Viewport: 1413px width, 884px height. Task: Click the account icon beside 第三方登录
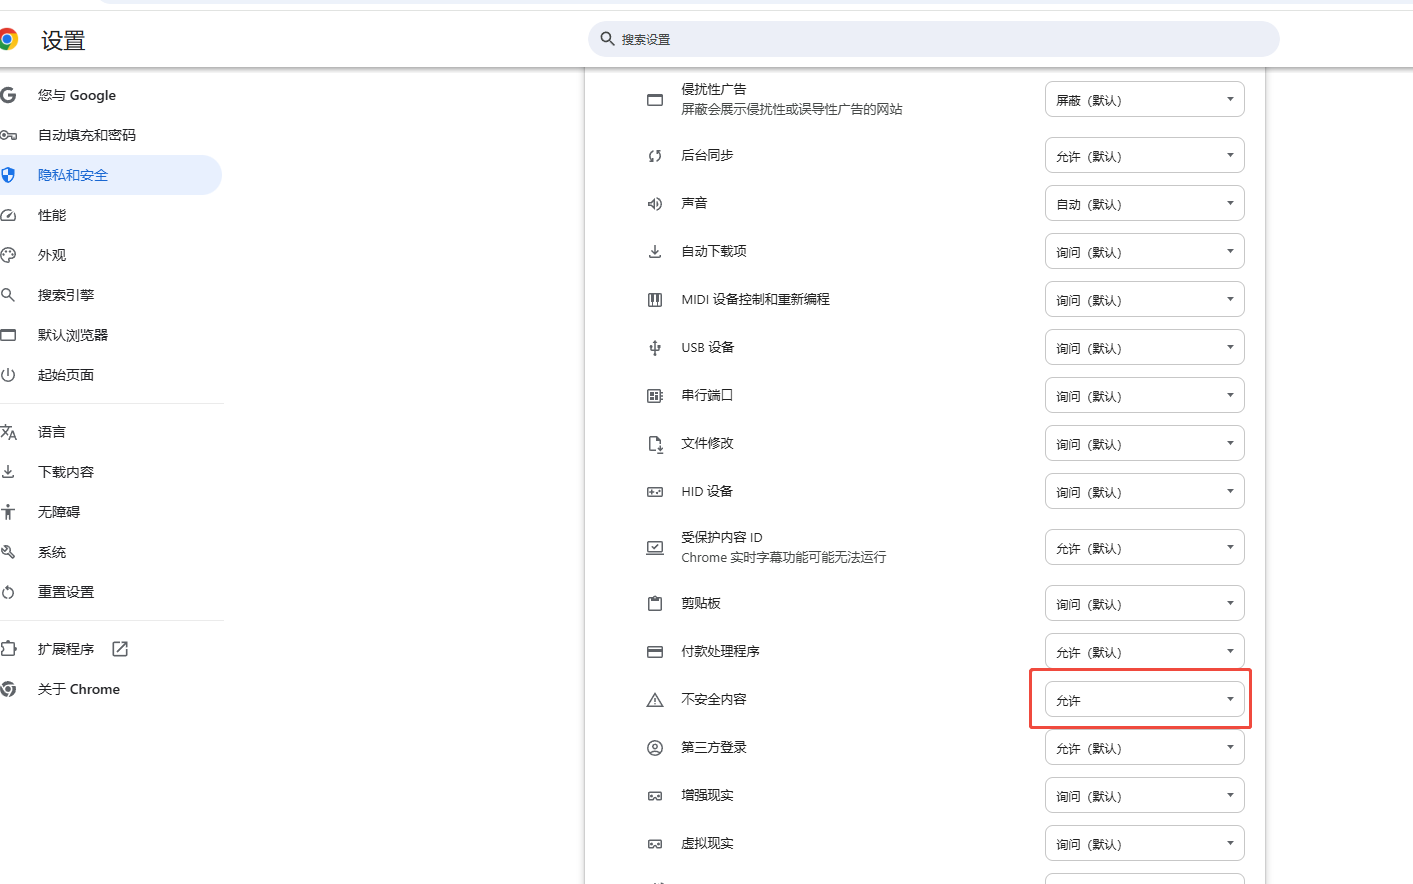pyautogui.click(x=655, y=748)
